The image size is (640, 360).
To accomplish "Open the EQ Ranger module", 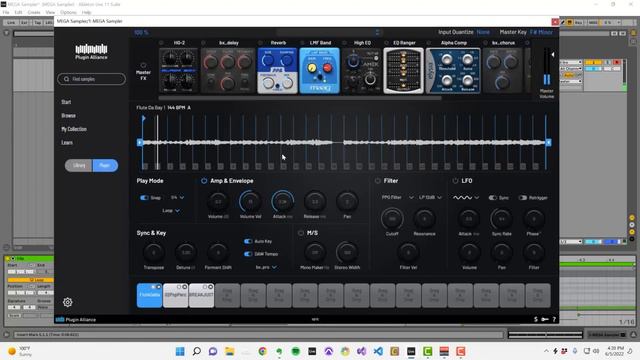I will coord(403,71).
